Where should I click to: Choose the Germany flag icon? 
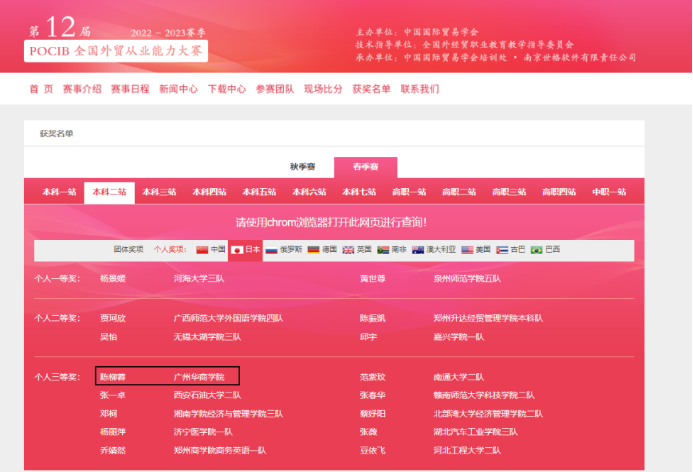[x=313, y=249]
